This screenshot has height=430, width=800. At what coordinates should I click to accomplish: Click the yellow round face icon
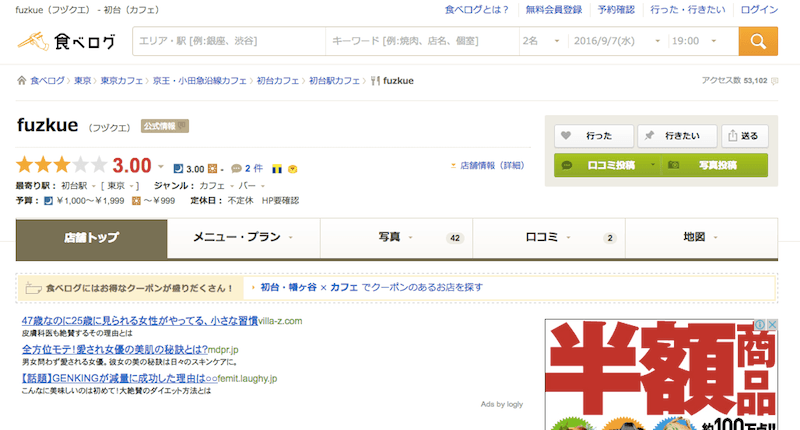(293, 169)
